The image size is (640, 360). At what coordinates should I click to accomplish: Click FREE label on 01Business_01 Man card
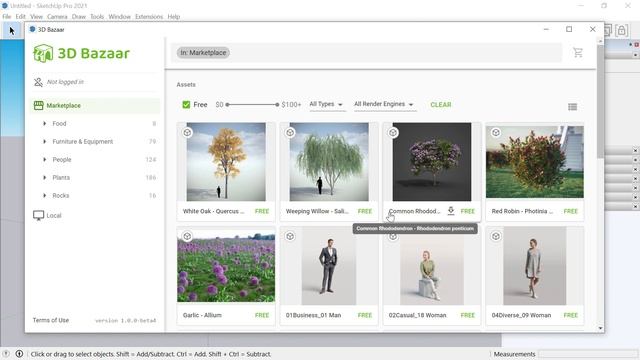pyautogui.click(x=365, y=315)
